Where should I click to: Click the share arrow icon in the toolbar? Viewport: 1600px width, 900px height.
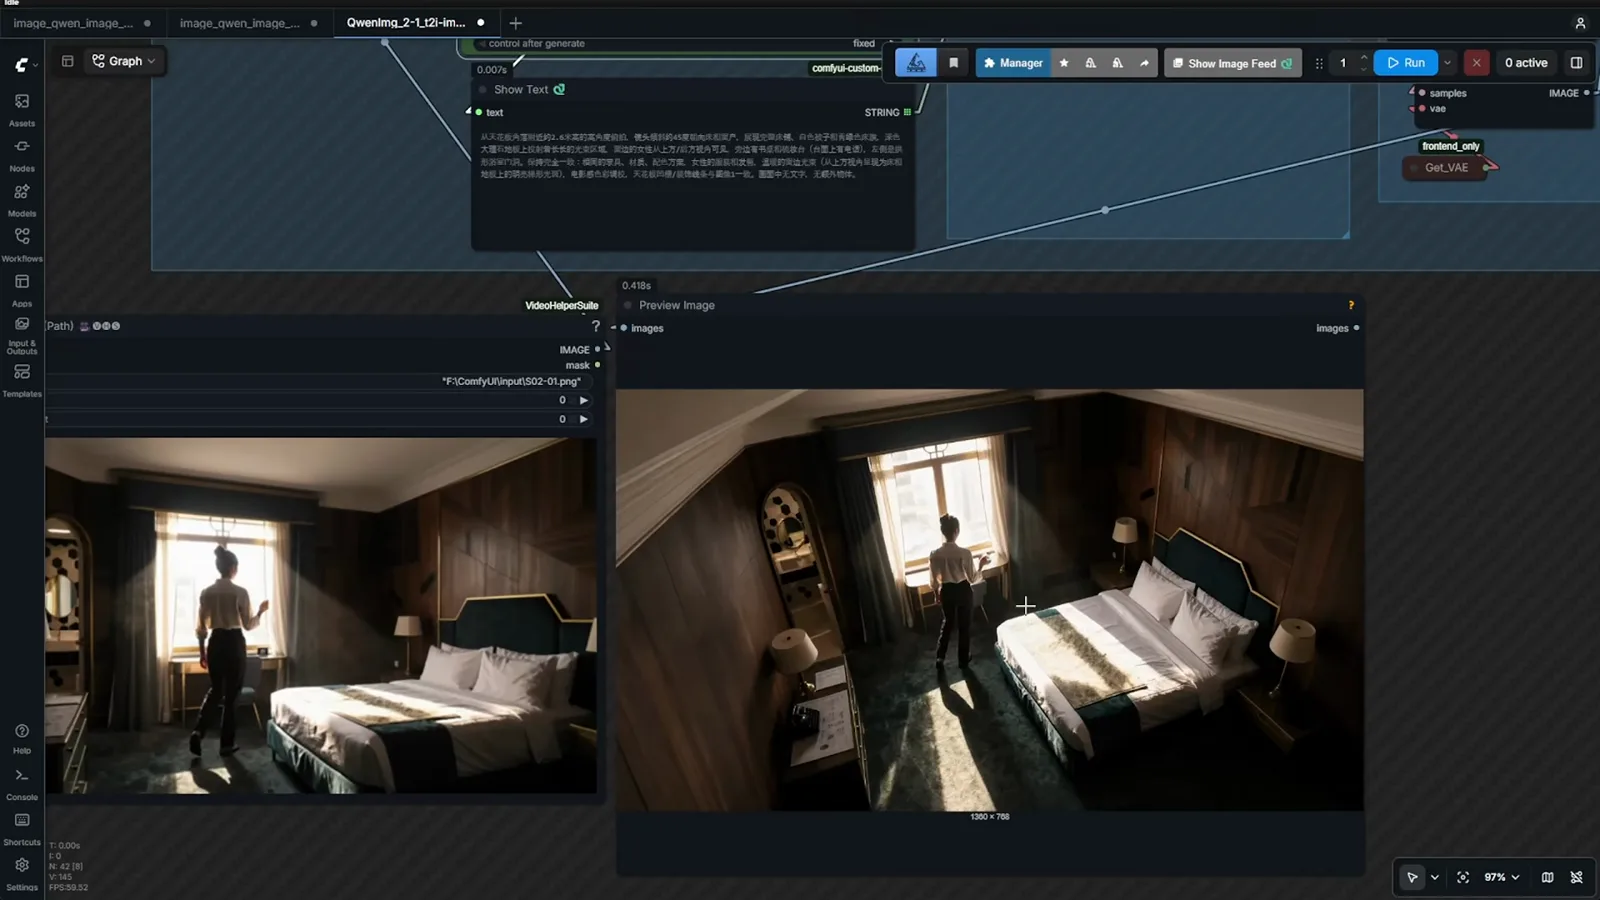1144,63
